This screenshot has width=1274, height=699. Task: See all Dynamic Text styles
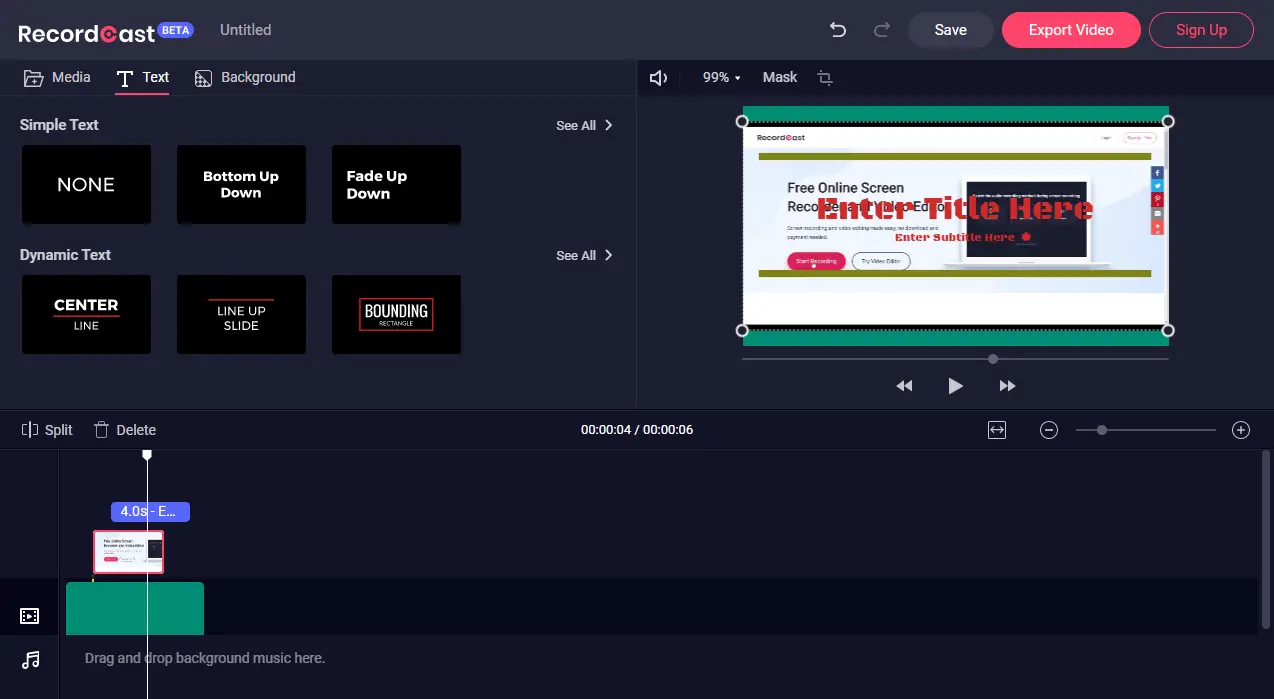585,255
